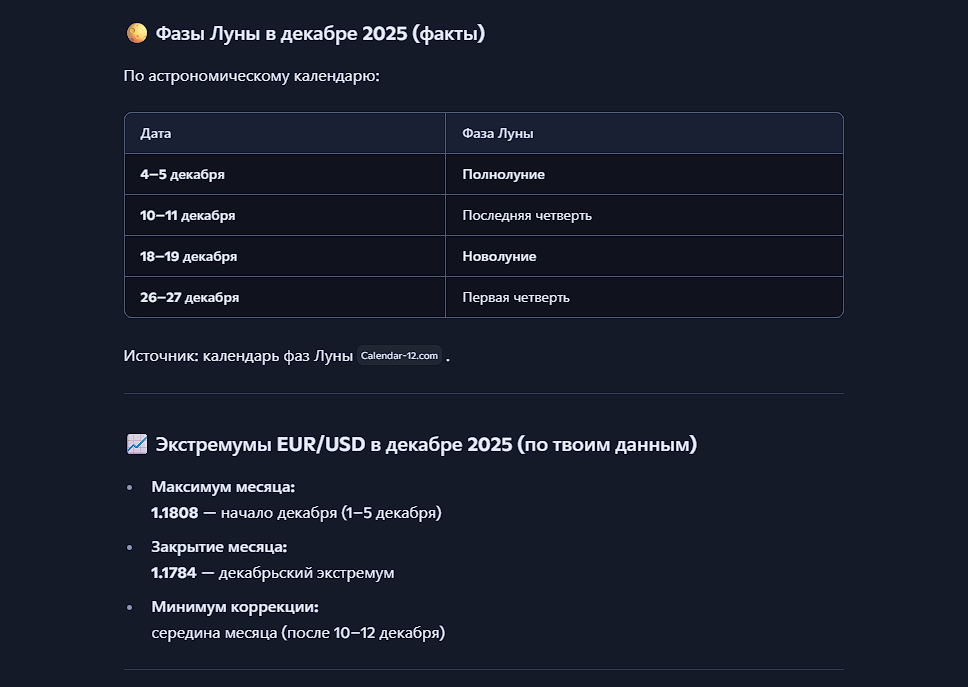Select the "18–19 декабря" table cell

click(x=188, y=256)
